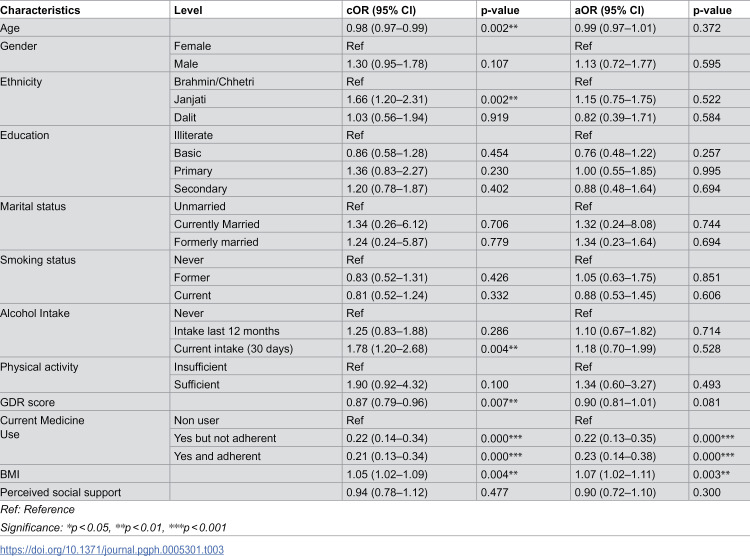This screenshot has height=556, width=750.
Task: Click the Yes and adherent cell
Action: (217, 456)
